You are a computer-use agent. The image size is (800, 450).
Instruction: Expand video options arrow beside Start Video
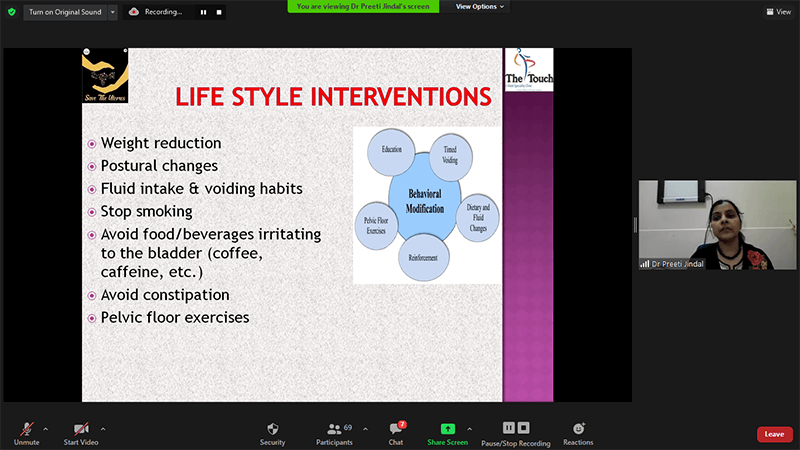click(x=103, y=428)
